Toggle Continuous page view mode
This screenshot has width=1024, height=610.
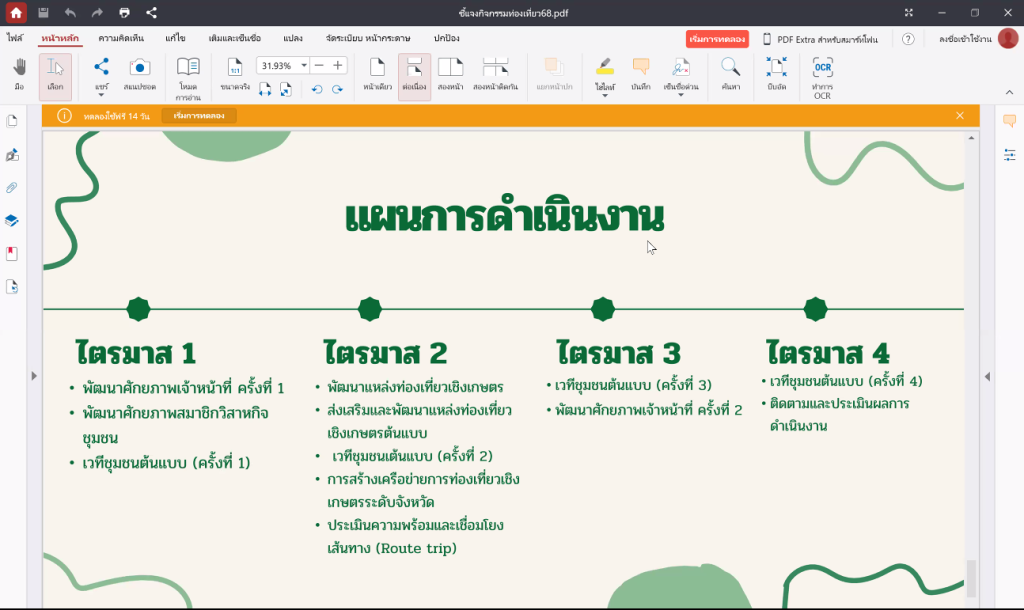pyautogui.click(x=414, y=74)
